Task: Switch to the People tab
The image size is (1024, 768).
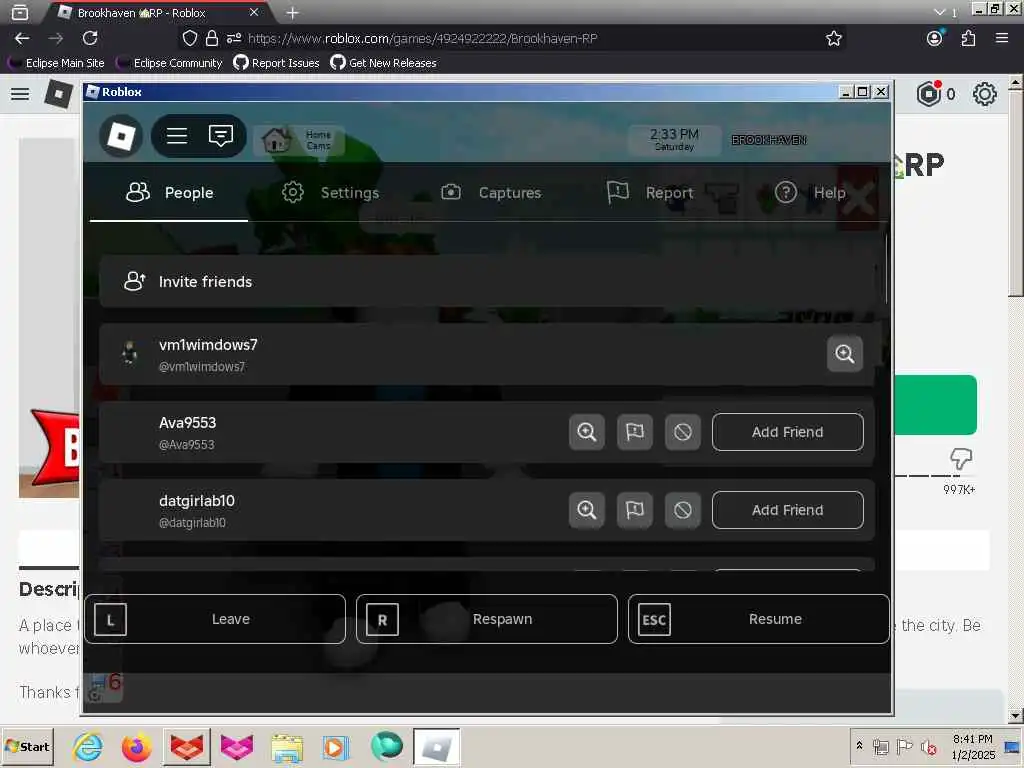Action: tap(169, 193)
